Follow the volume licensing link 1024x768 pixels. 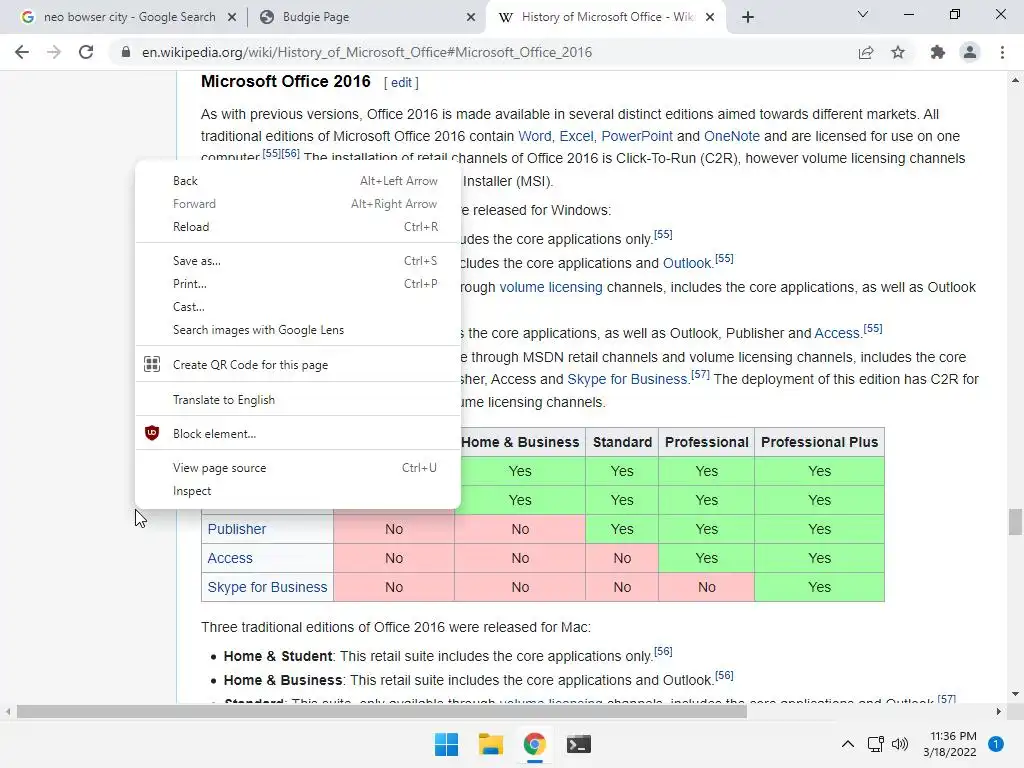point(551,287)
